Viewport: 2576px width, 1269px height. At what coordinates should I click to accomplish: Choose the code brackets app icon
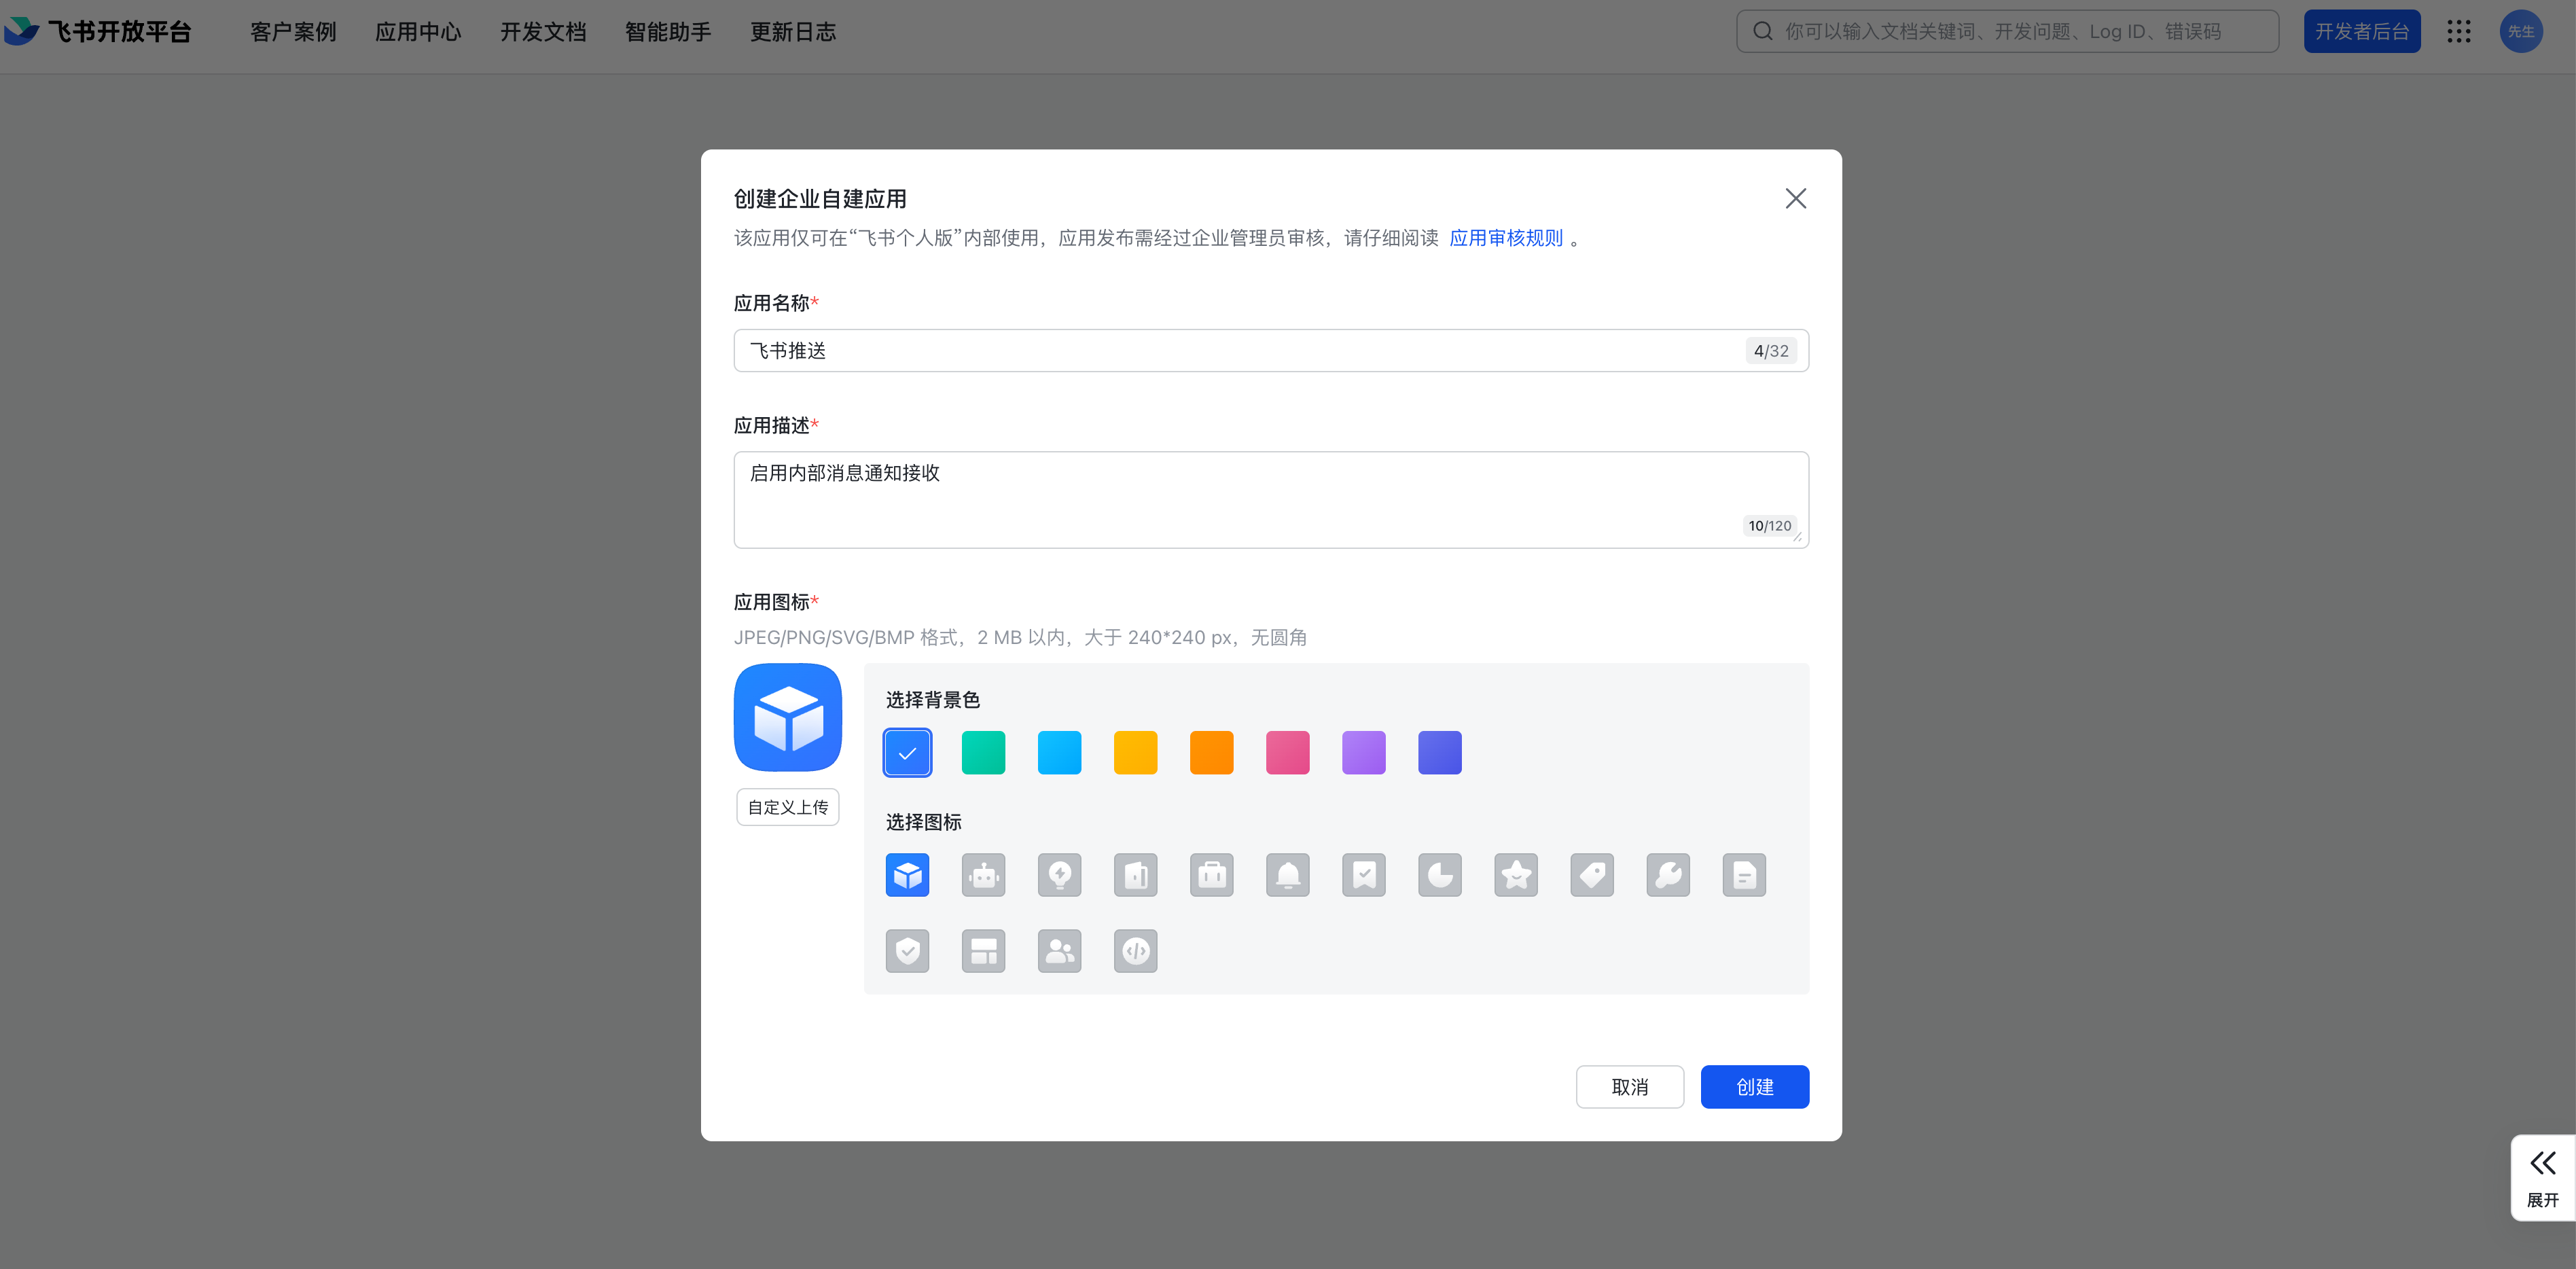point(1135,951)
